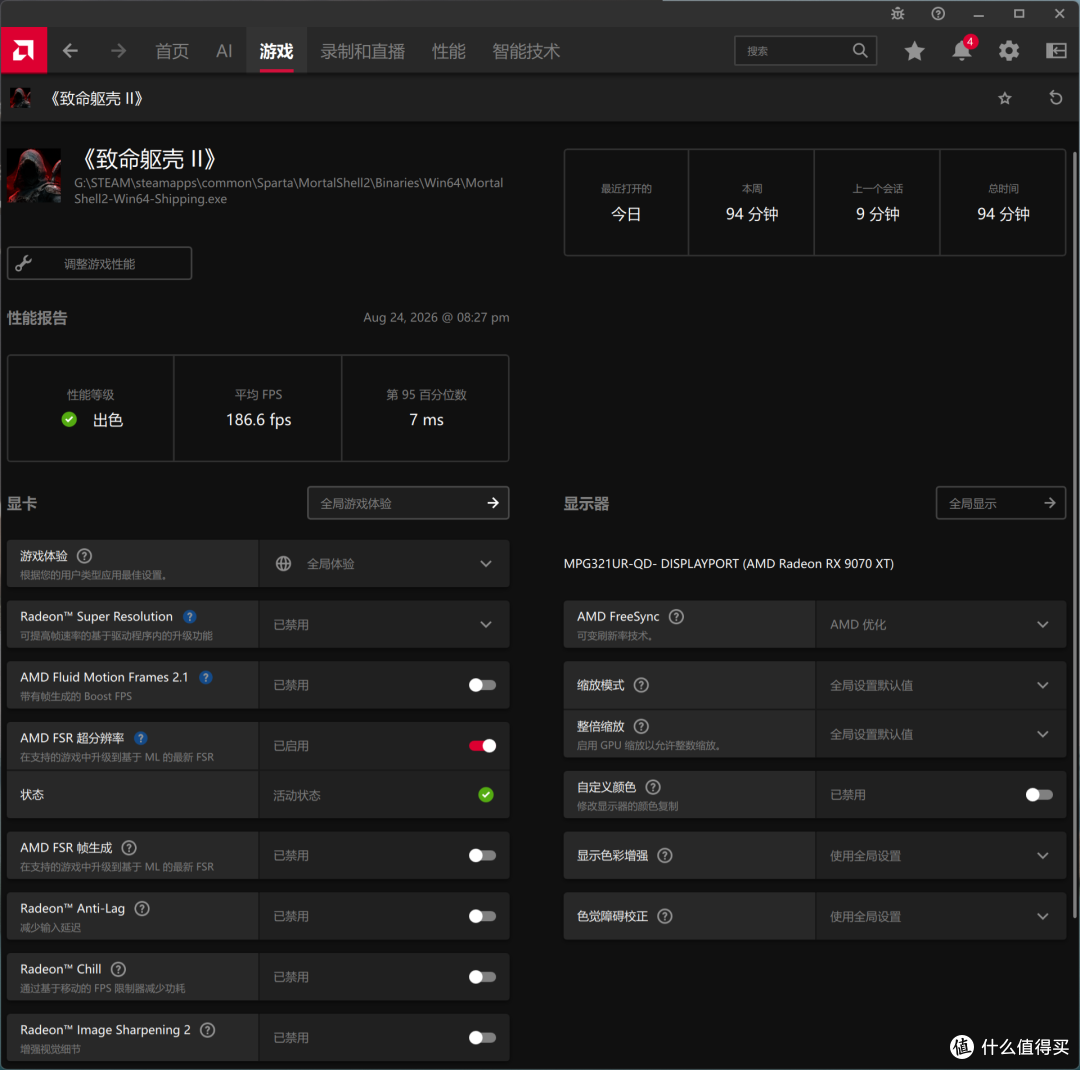Click the MPG321UR-QD display name text
The height and width of the screenshot is (1070, 1080).
coord(728,564)
